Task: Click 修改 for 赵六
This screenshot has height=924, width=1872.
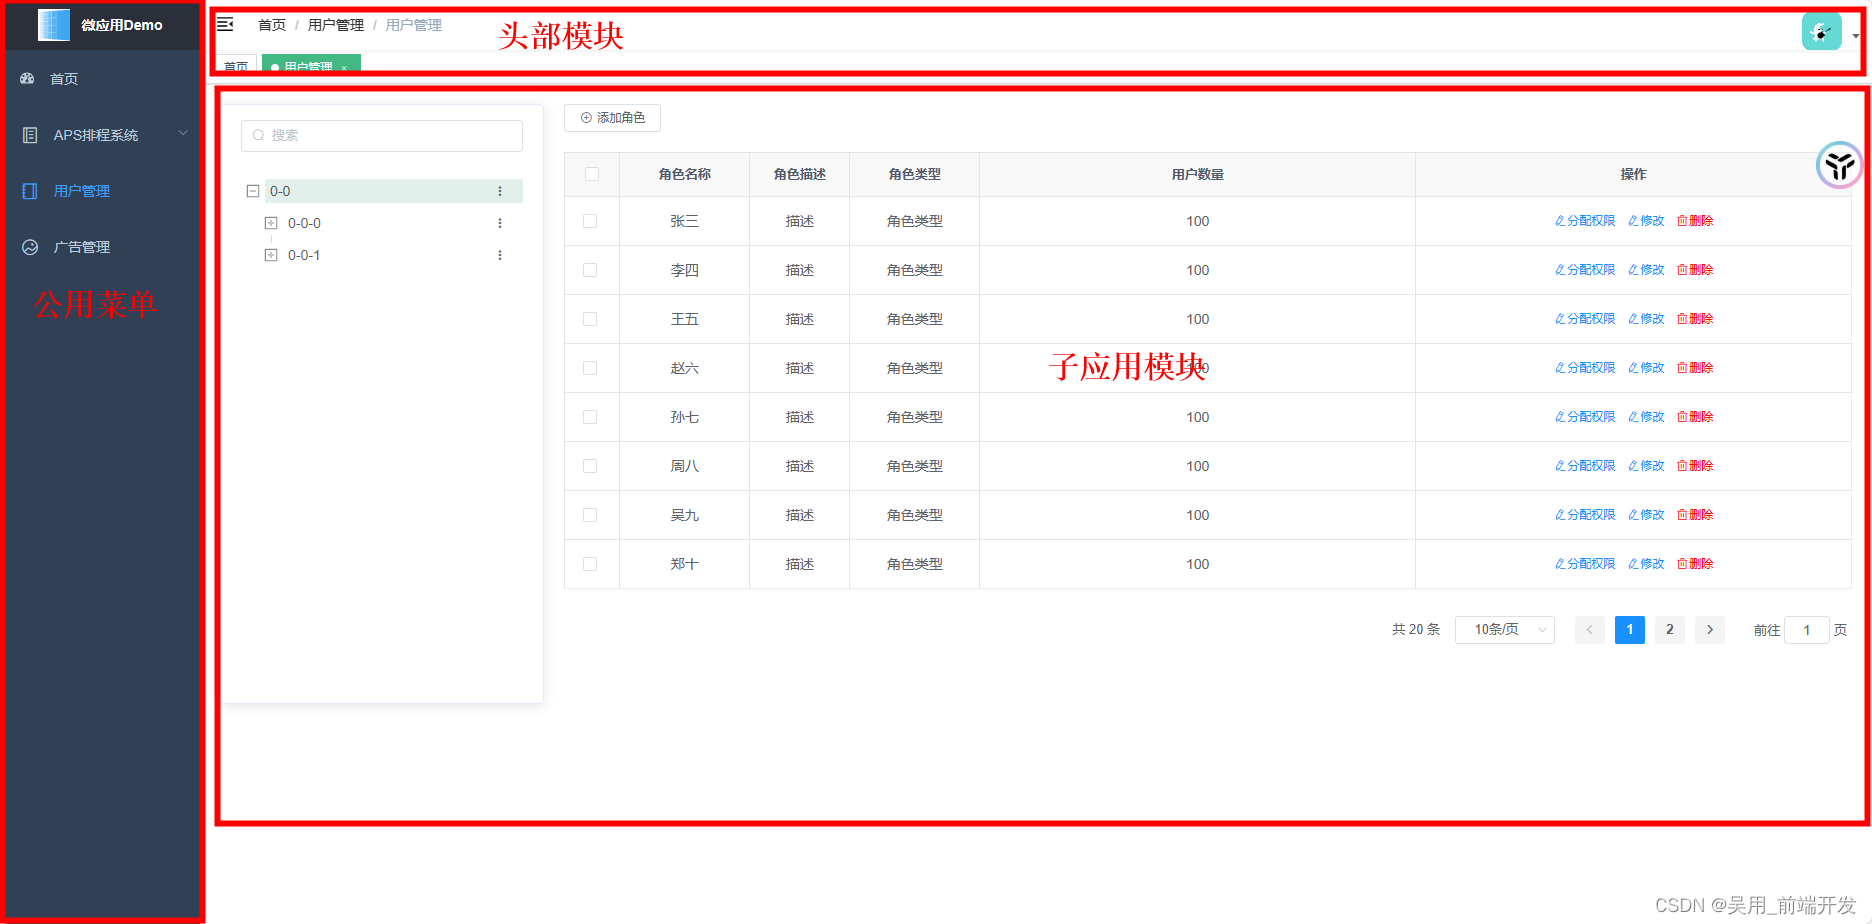Action: click(x=1646, y=368)
